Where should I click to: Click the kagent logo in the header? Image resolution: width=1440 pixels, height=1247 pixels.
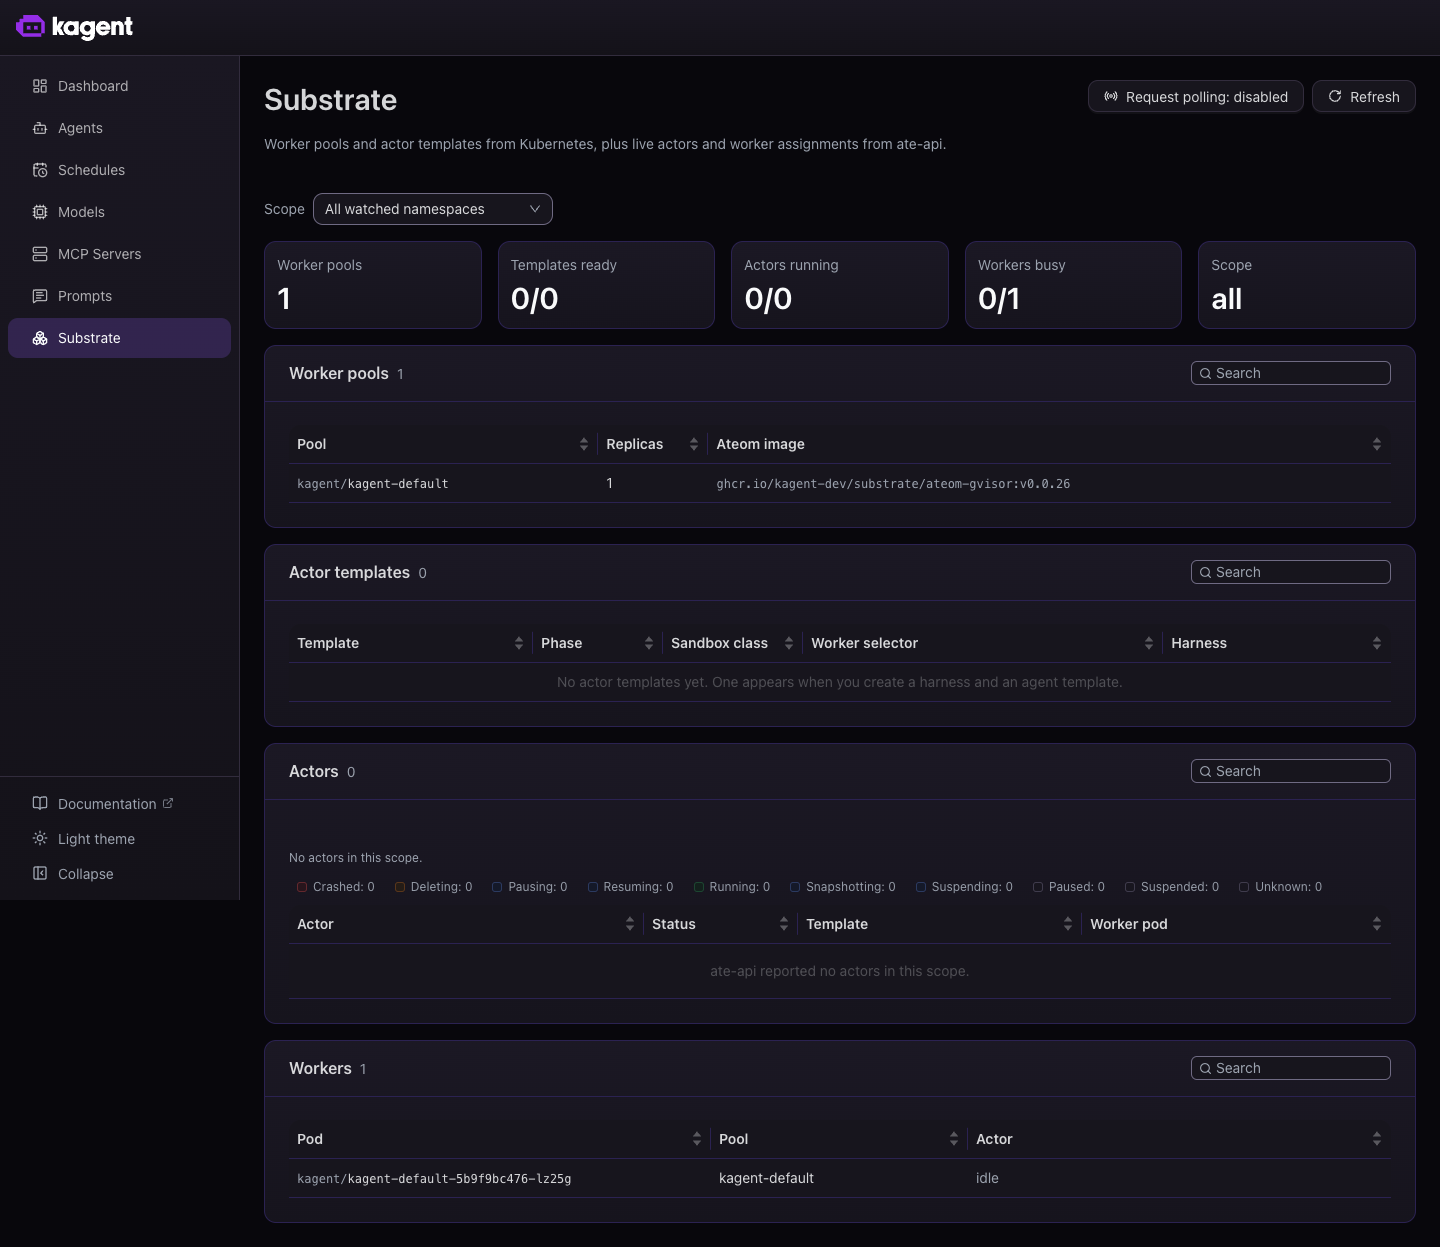pos(75,27)
